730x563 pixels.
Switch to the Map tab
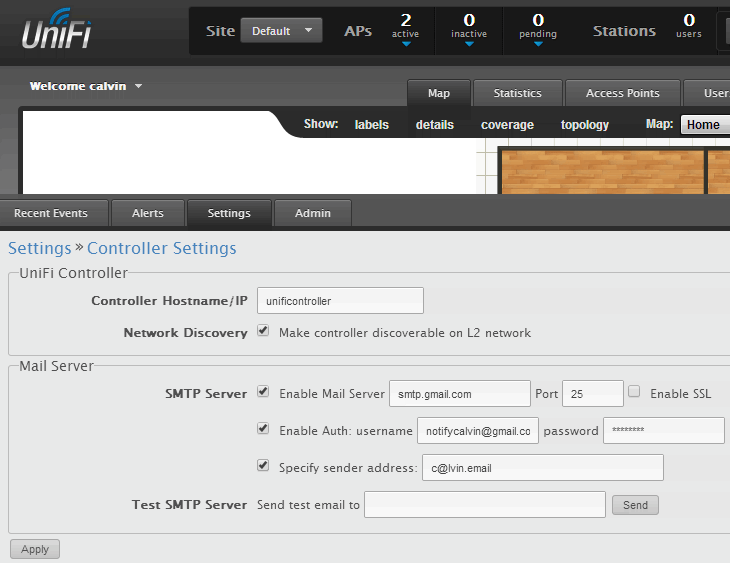439,93
